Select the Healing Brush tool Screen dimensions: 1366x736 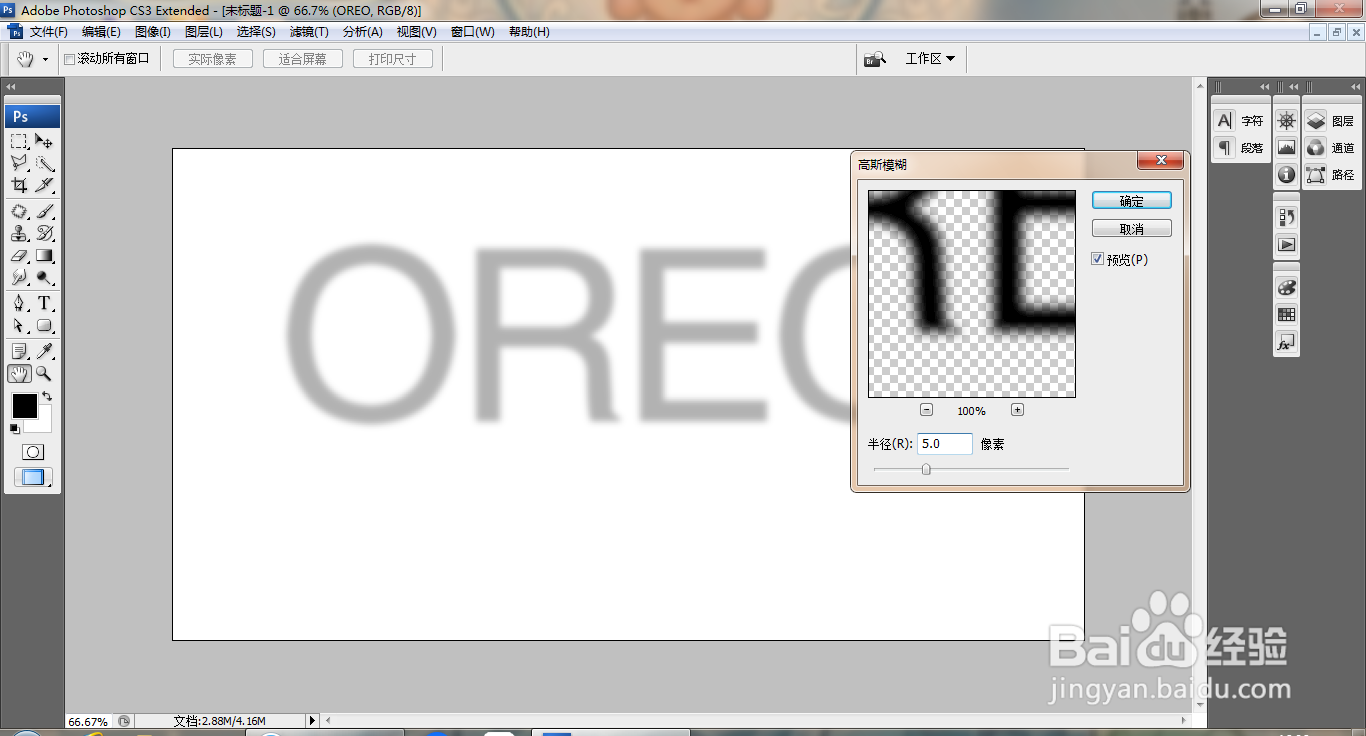click(19, 211)
